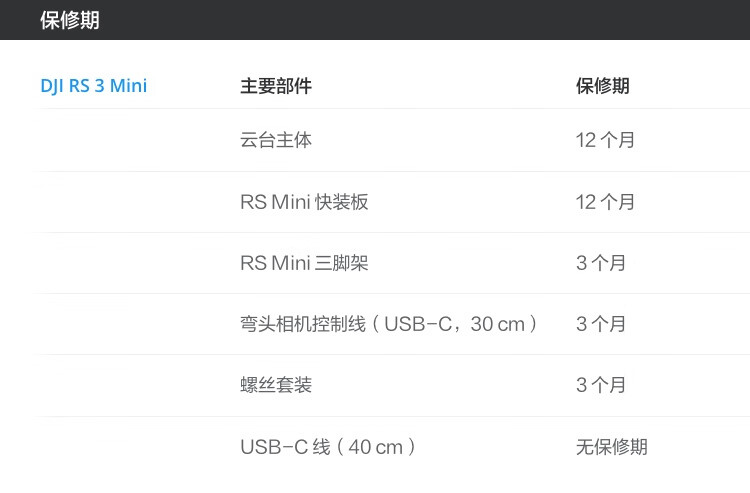This screenshot has height=493, width=750.
Task: Select the 主要部件 column header
Action: (275, 86)
